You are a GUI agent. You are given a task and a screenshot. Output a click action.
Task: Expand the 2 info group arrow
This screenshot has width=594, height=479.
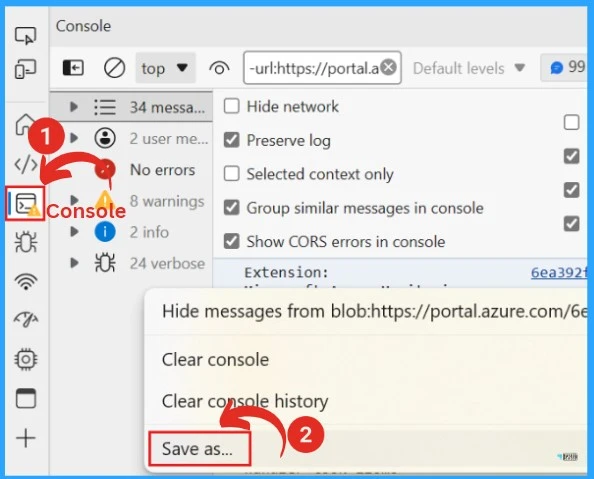[74, 232]
